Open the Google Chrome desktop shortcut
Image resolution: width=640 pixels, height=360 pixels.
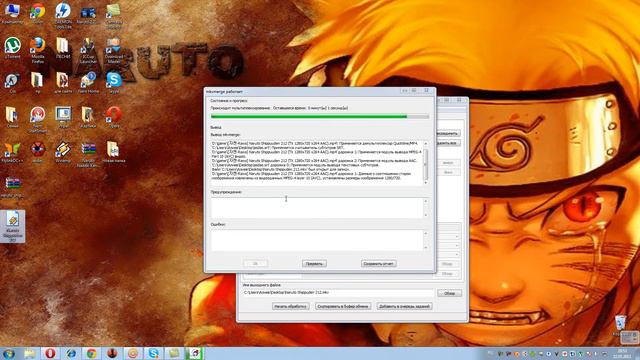coord(38,13)
